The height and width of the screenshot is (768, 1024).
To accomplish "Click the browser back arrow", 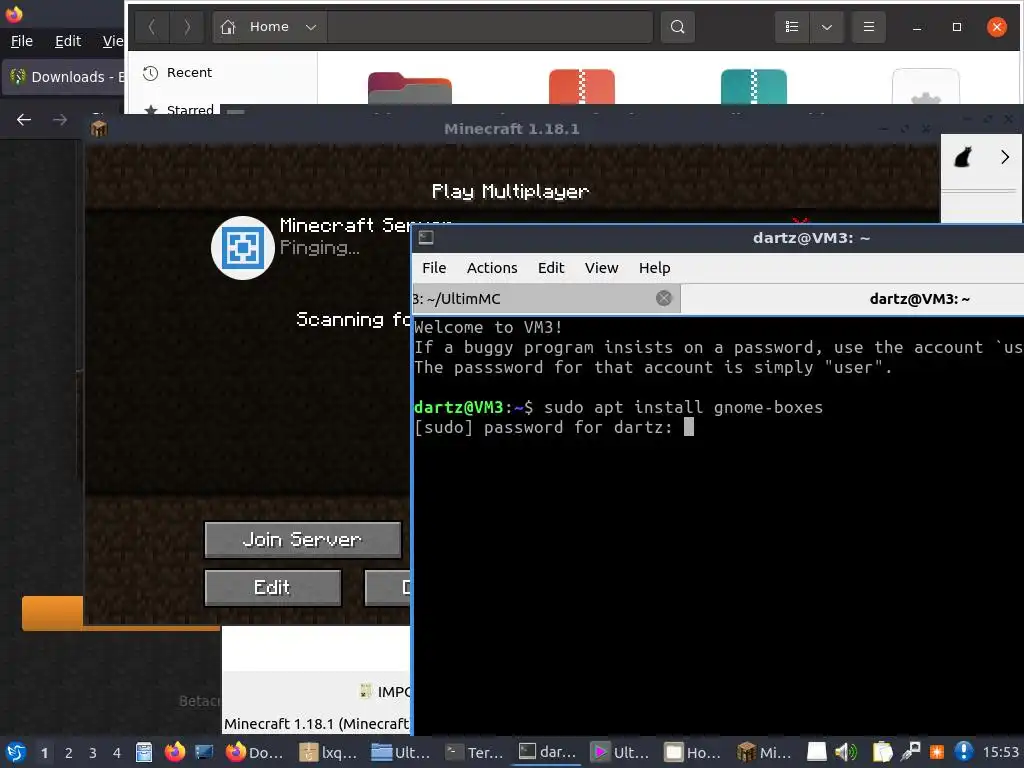I will [x=24, y=120].
